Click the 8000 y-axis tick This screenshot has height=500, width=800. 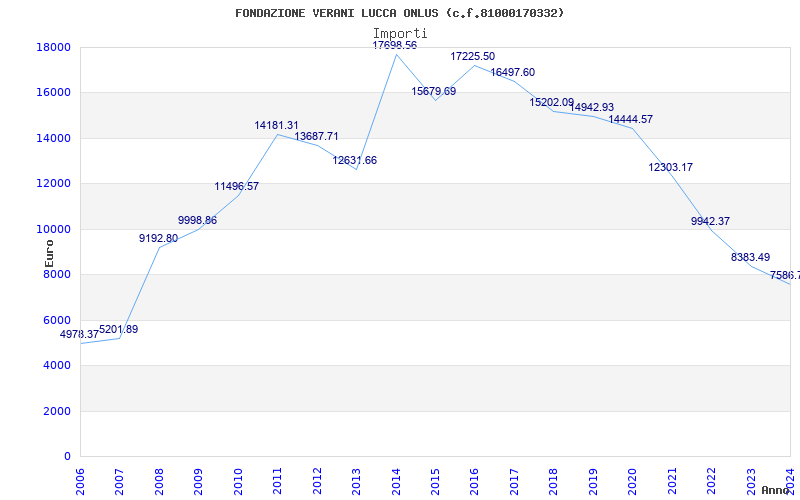coord(57,274)
